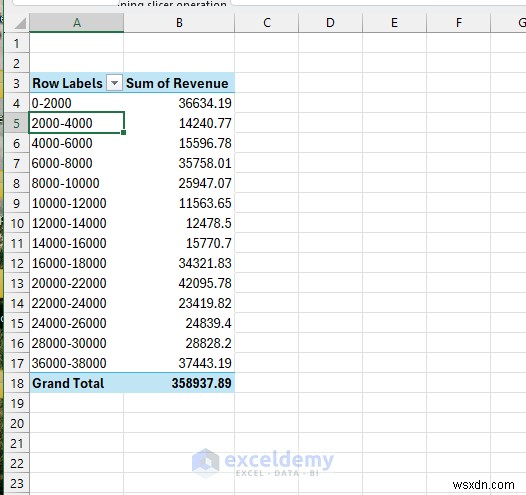Select the revenue value 28828.2

coord(179,343)
